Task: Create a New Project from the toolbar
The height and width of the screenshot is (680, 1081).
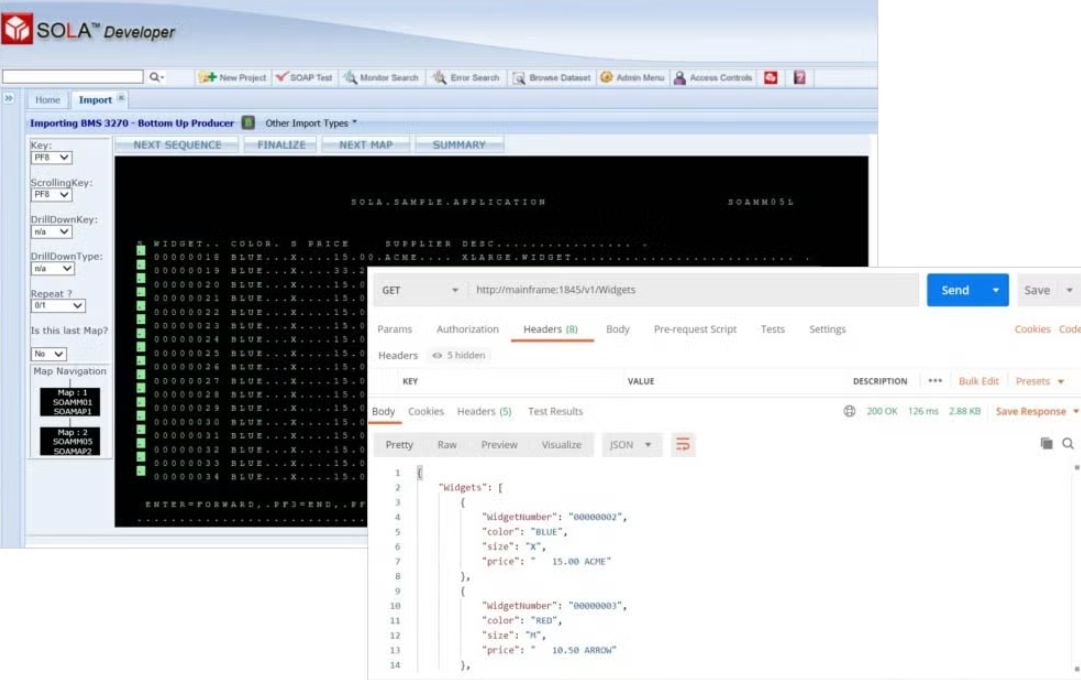Action: click(x=233, y=77)
